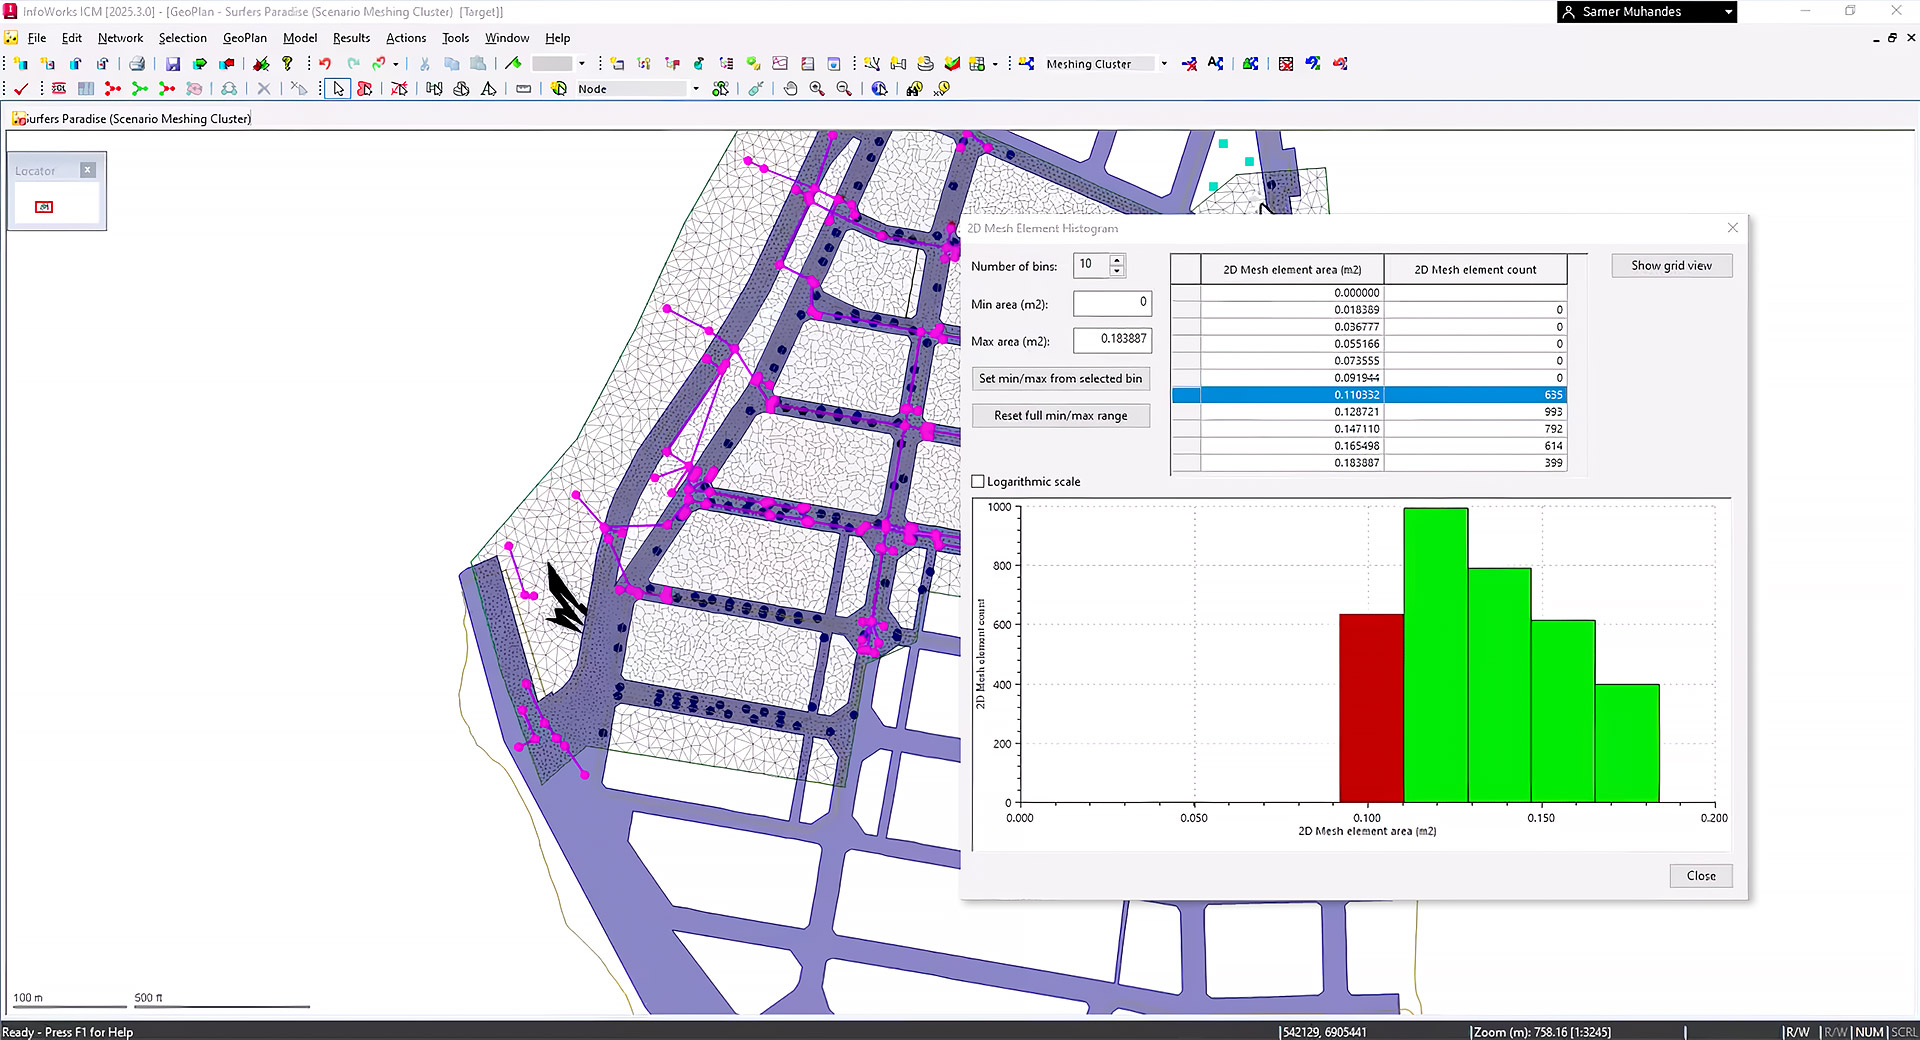The height and width of the screenshot is (1040, 1920).
Task: Select the Pan hand tool
Action: 790,89
